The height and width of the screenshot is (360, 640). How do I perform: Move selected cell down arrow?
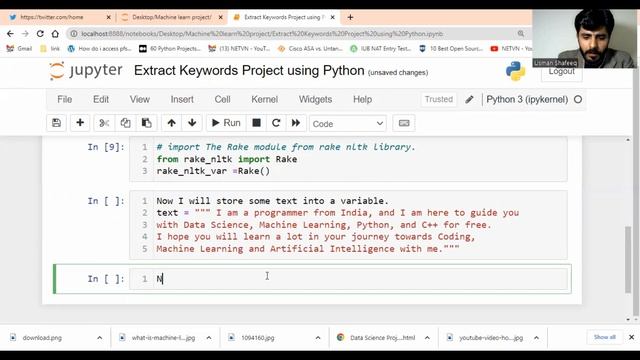192,123
